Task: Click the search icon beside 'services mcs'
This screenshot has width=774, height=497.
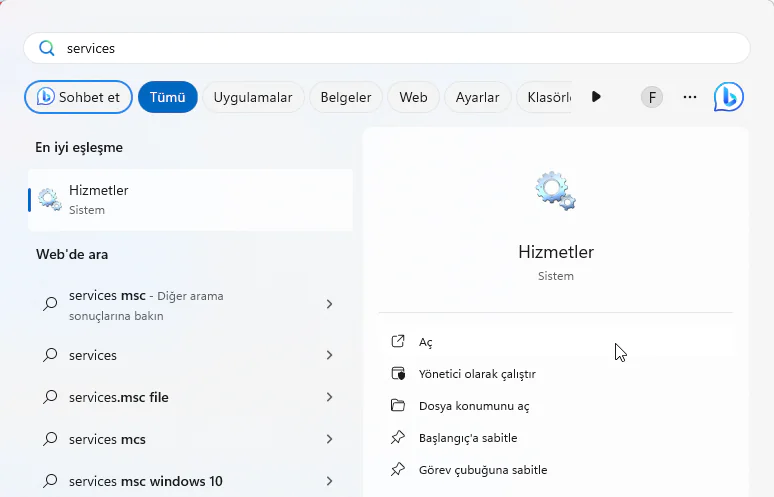Action: [50, 439]
